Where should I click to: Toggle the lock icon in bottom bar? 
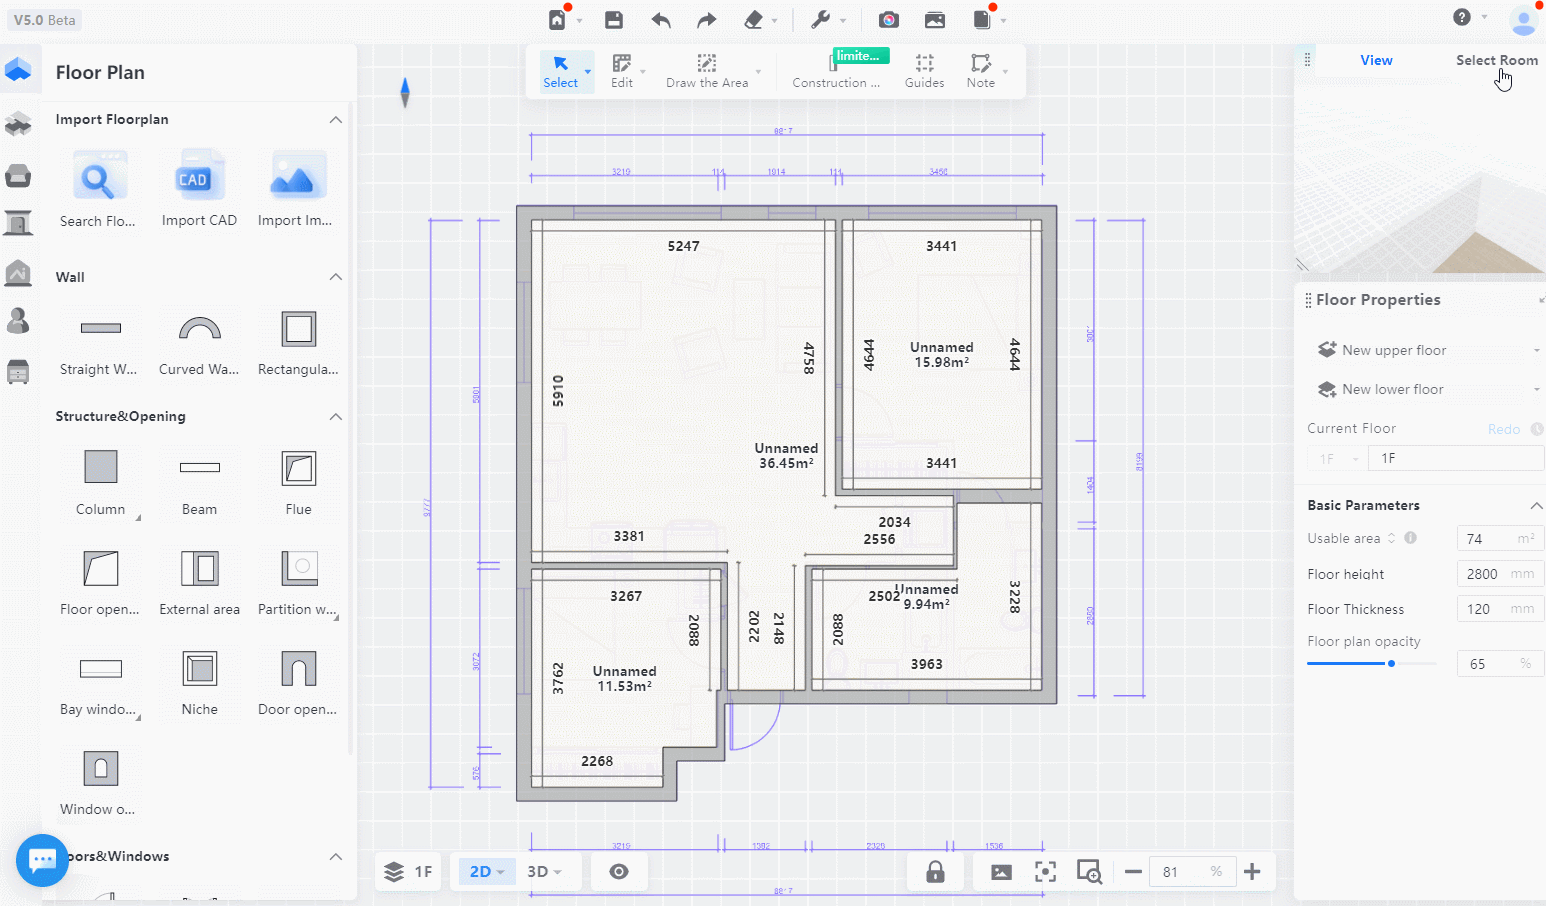935,872
